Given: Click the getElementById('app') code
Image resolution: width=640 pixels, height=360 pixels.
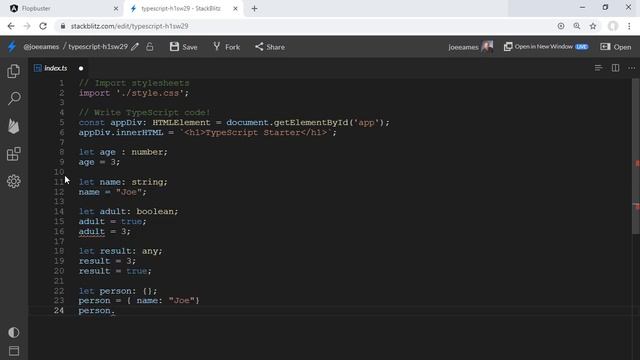Looking at the screenshot, I should coord(329,122).
